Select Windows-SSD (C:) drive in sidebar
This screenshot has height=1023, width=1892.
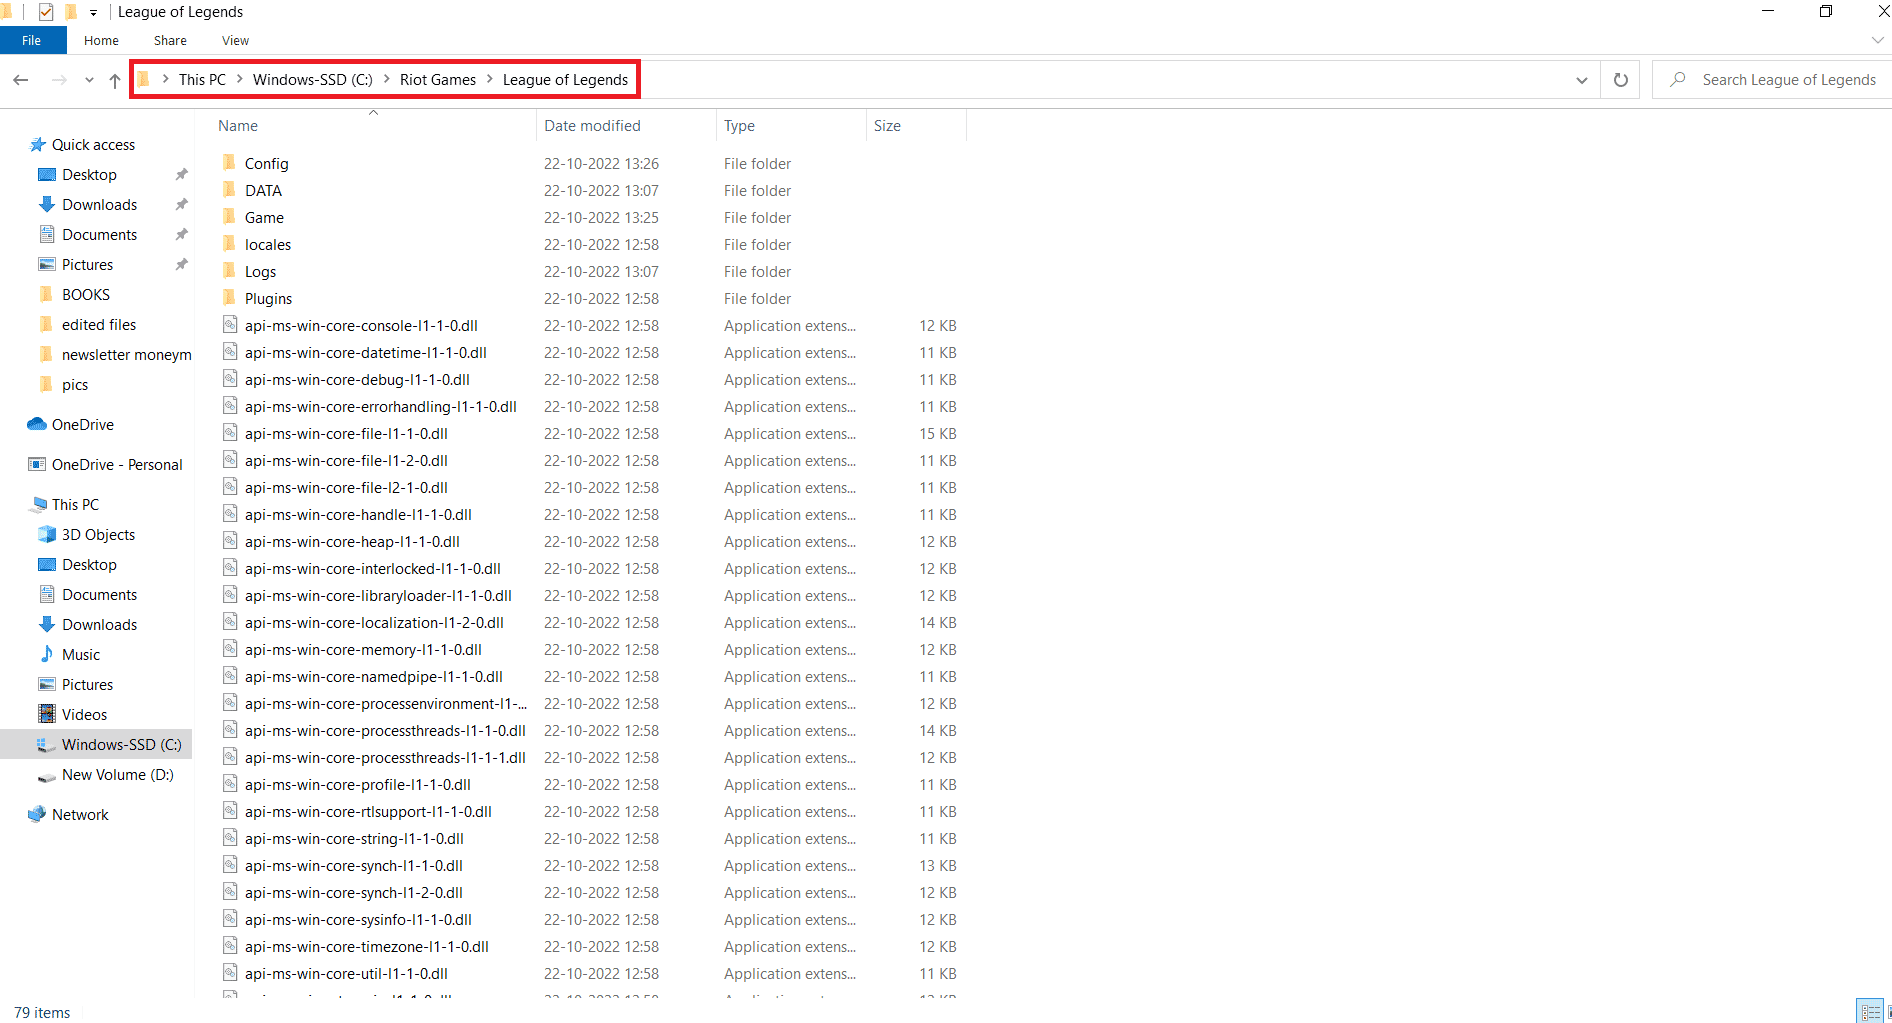click(96, 745)
